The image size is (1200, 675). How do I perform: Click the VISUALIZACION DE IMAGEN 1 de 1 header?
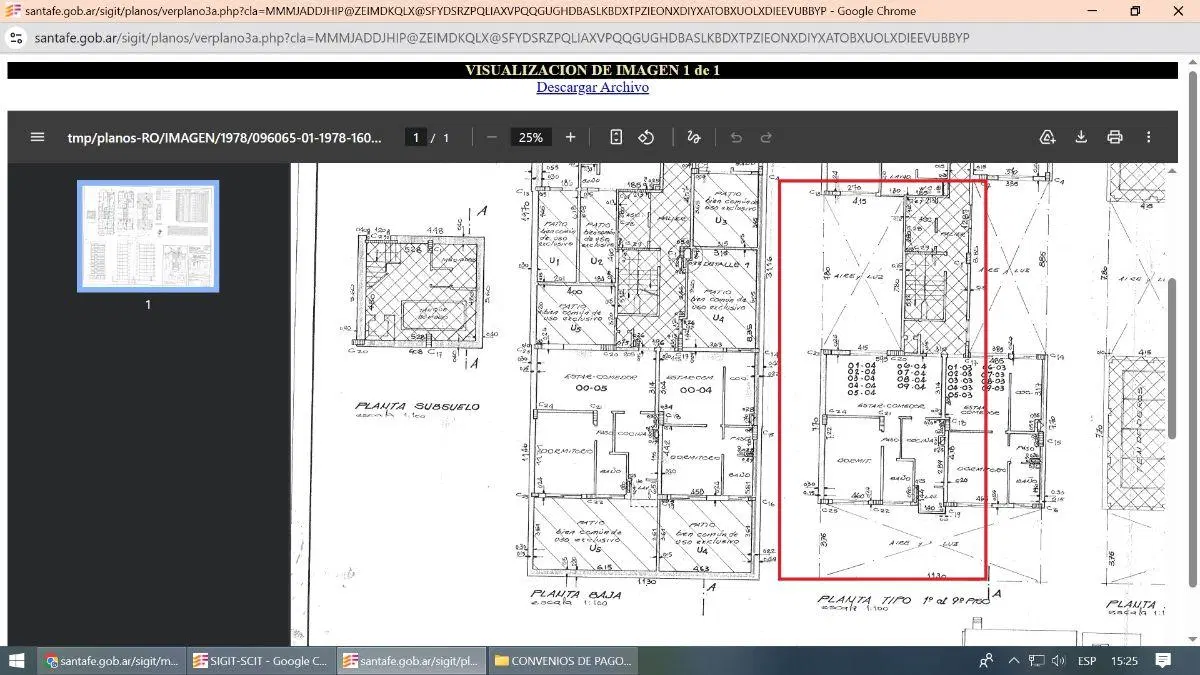[x=592, y=70]
